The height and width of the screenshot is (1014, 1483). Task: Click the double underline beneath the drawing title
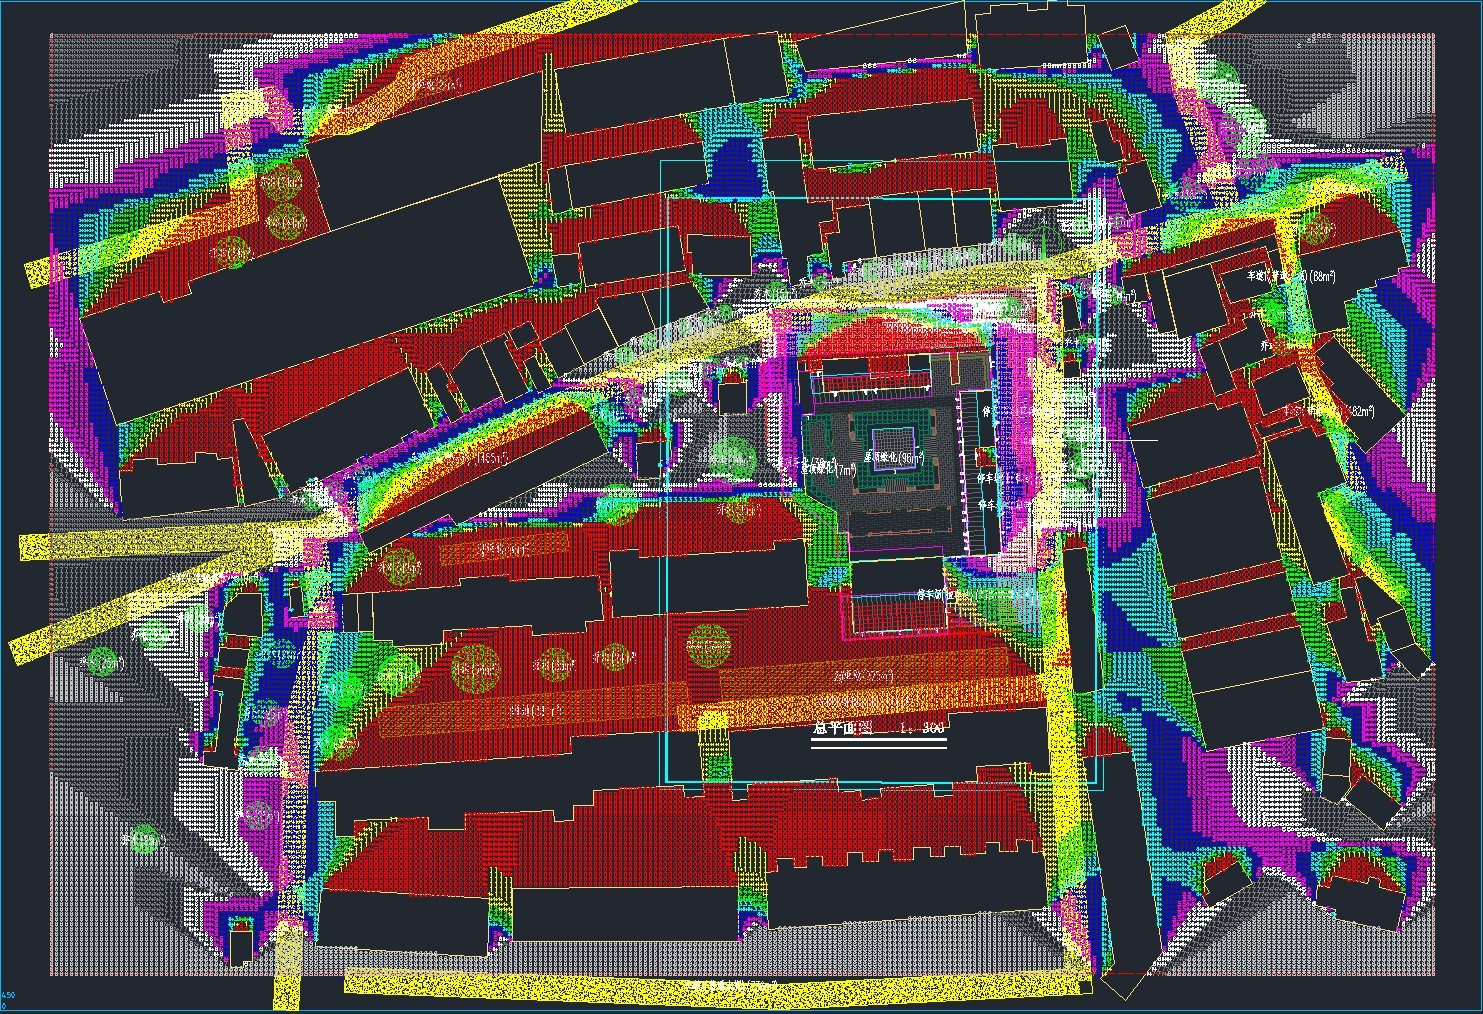coord(877,743)
